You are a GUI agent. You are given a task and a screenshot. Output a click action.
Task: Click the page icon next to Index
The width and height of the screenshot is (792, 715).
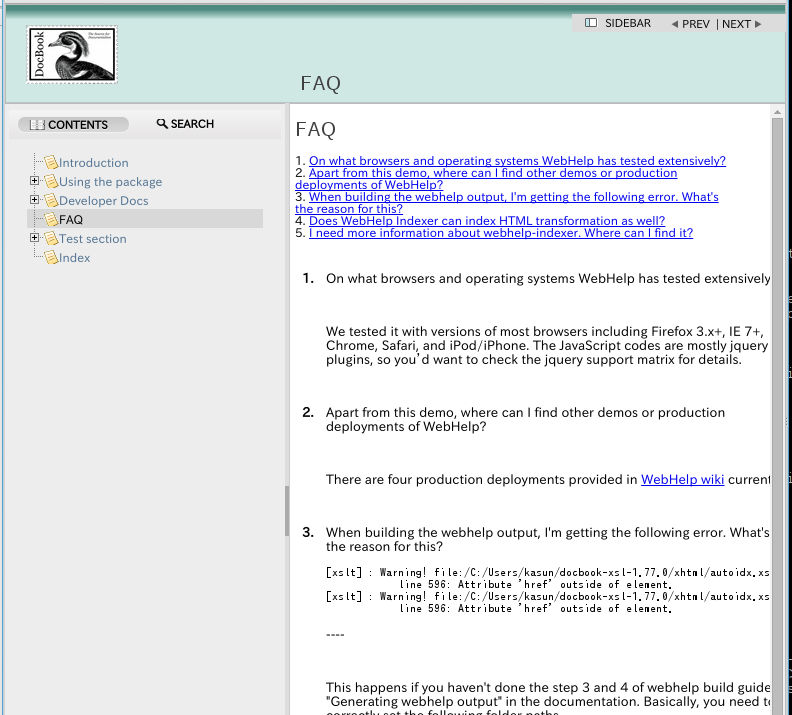(x=51, y=258)
